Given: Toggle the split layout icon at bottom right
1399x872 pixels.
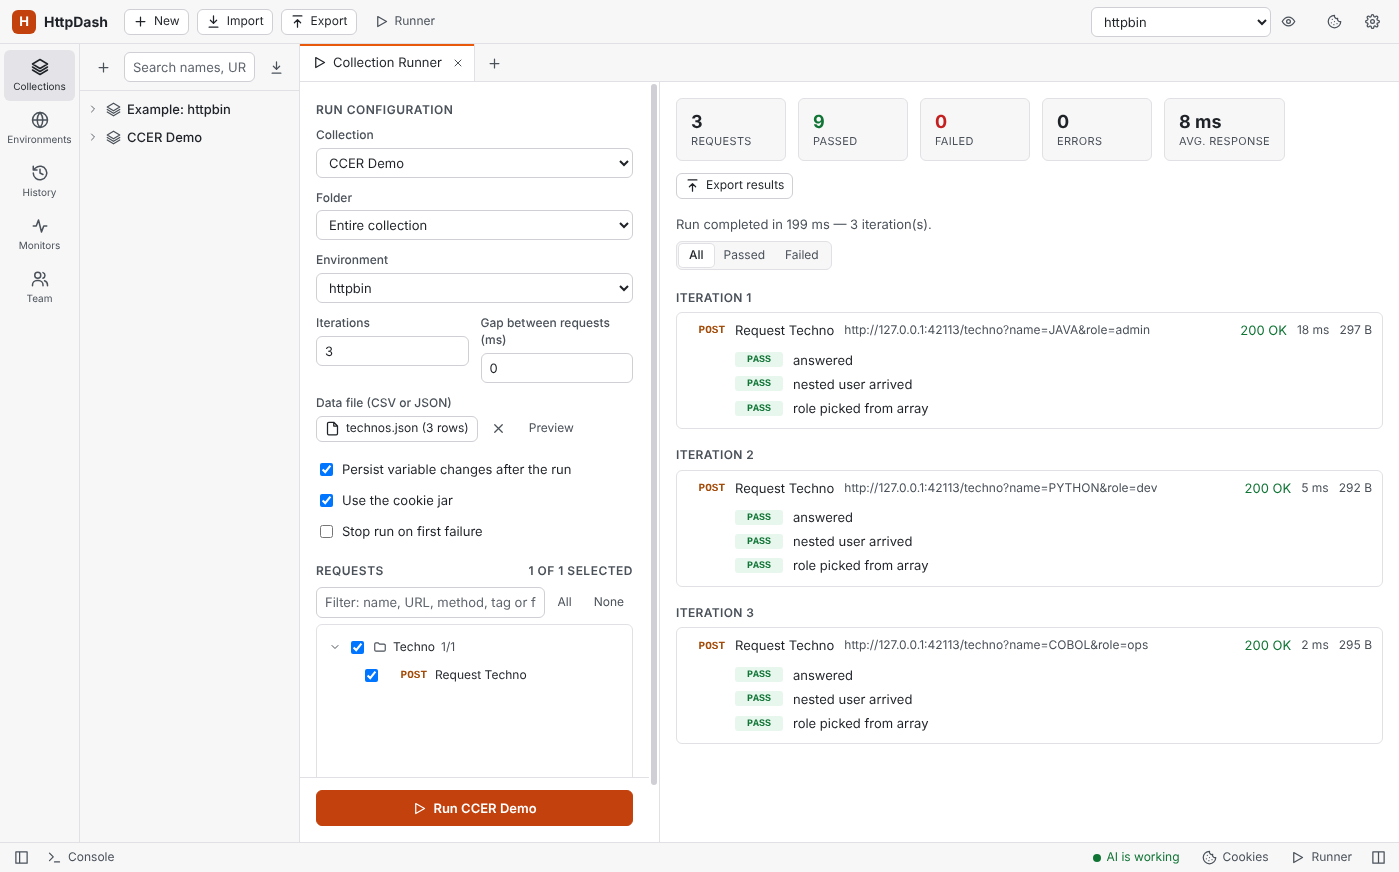Looking at the screenshot, I should point(1378,857).
